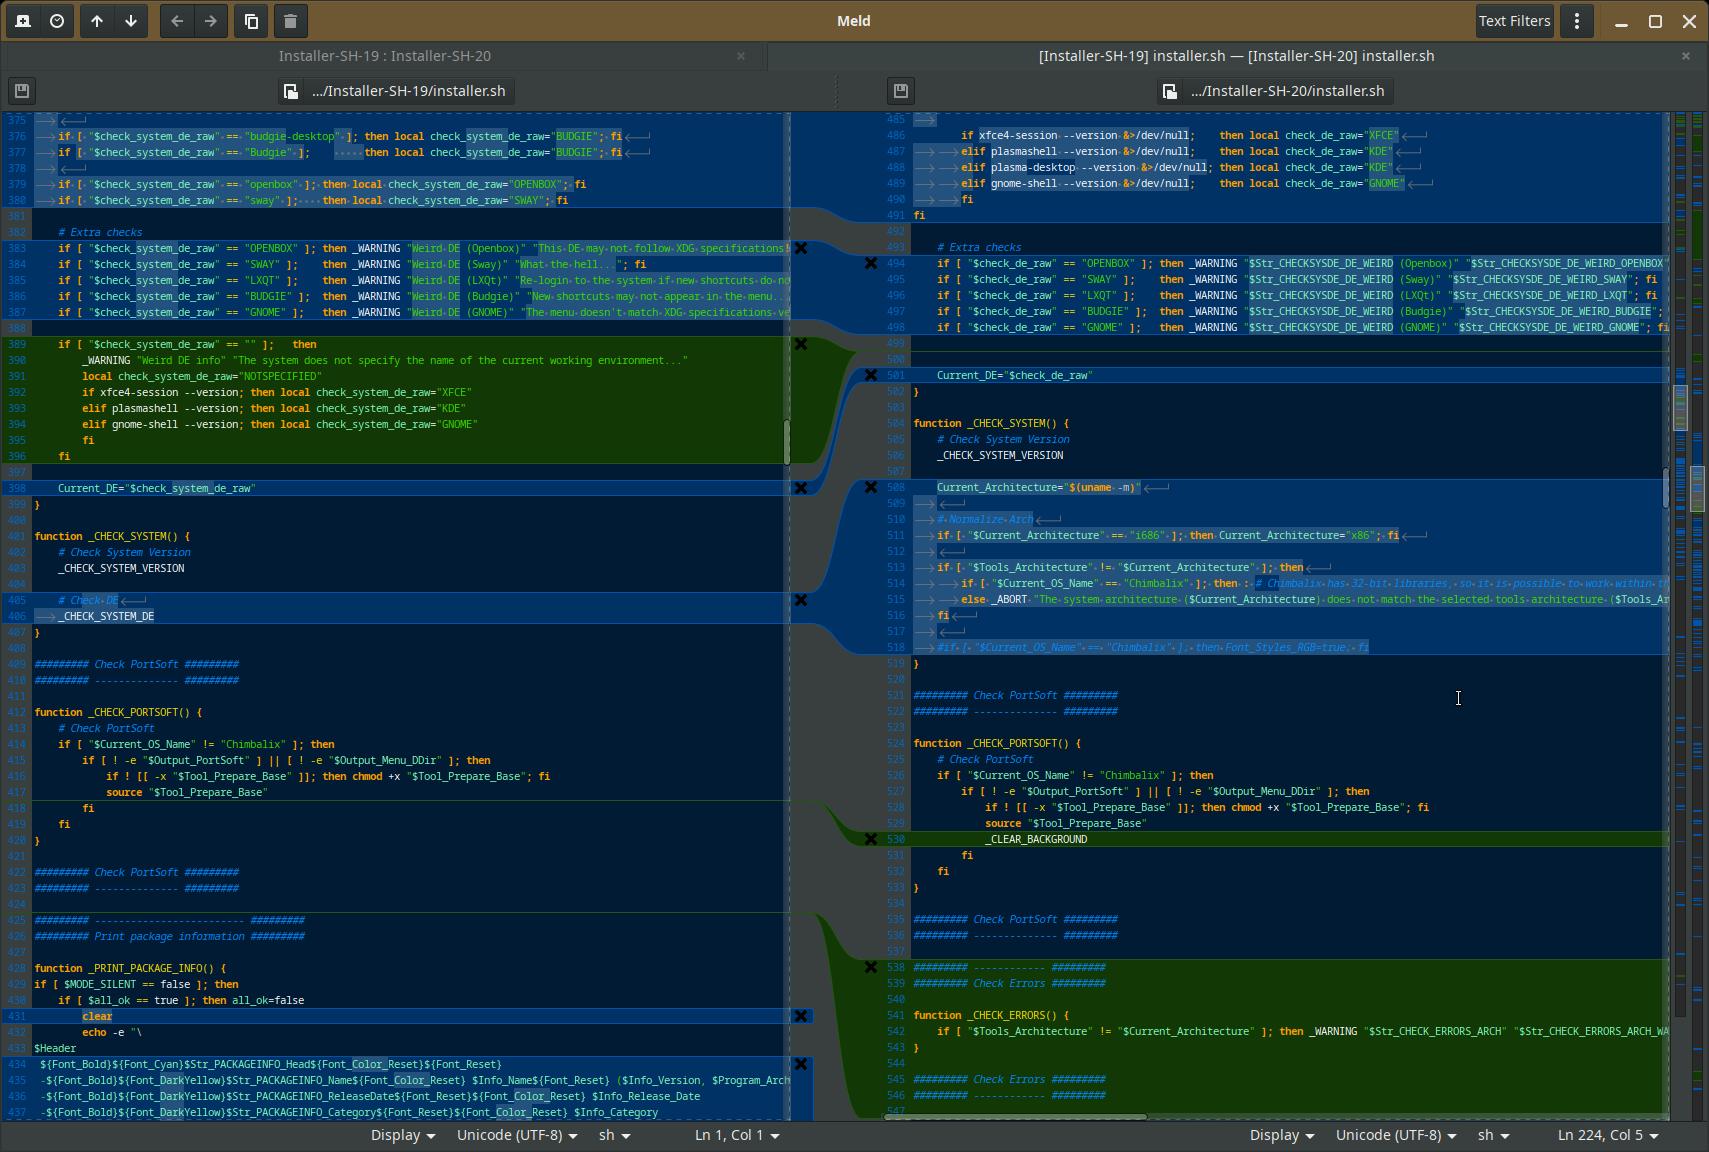1709x1152 pixels.
Task: Expand the left pane Display dropdown
Action: click(403, 1135)
